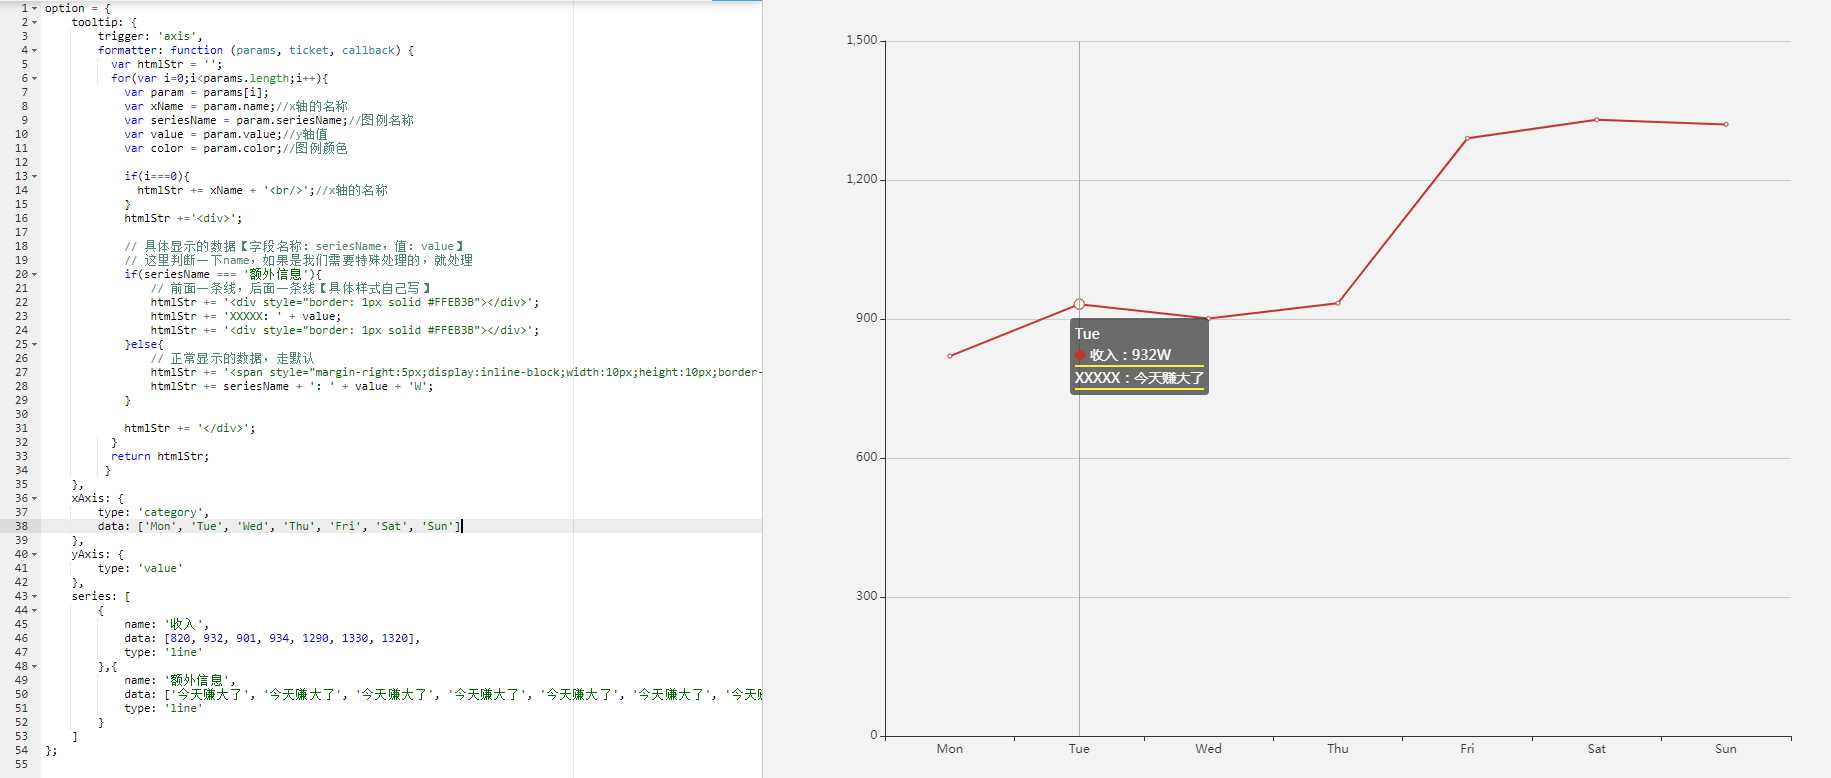
Task: Click the data line '[820, 932, 901, 934...]'
Action: [x=272, y=638]
